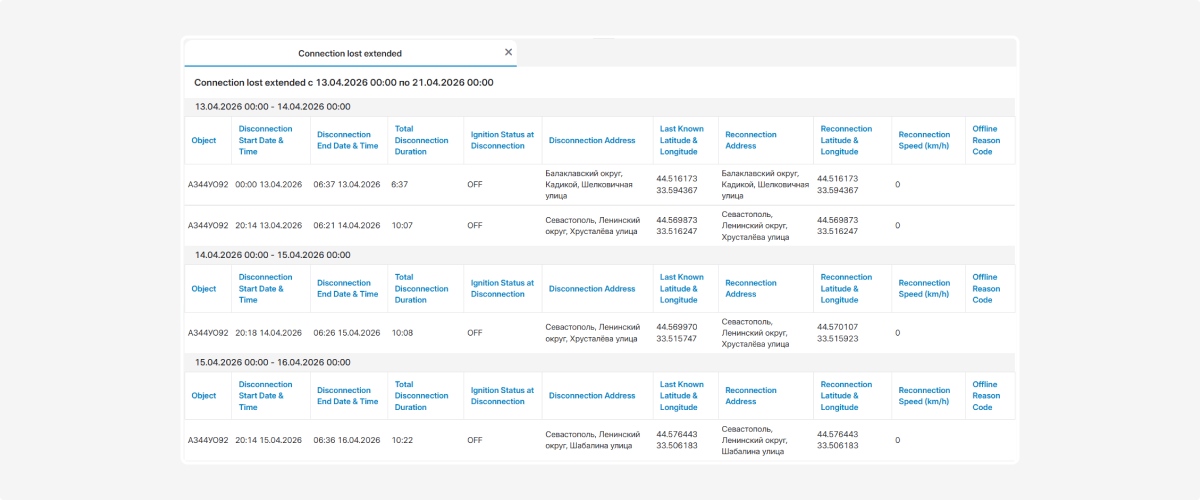Click Offline Reason Code header in 13.04.2026 table
Screen dimensions: 1200x500
click(985, 141)
